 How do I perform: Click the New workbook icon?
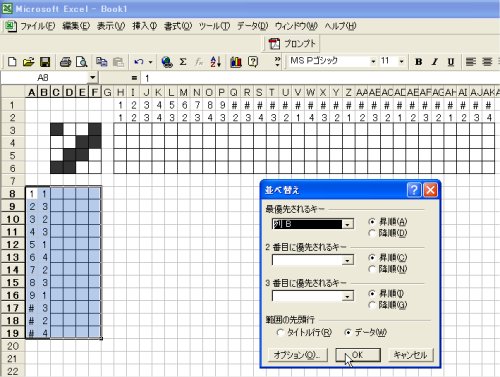12,62
